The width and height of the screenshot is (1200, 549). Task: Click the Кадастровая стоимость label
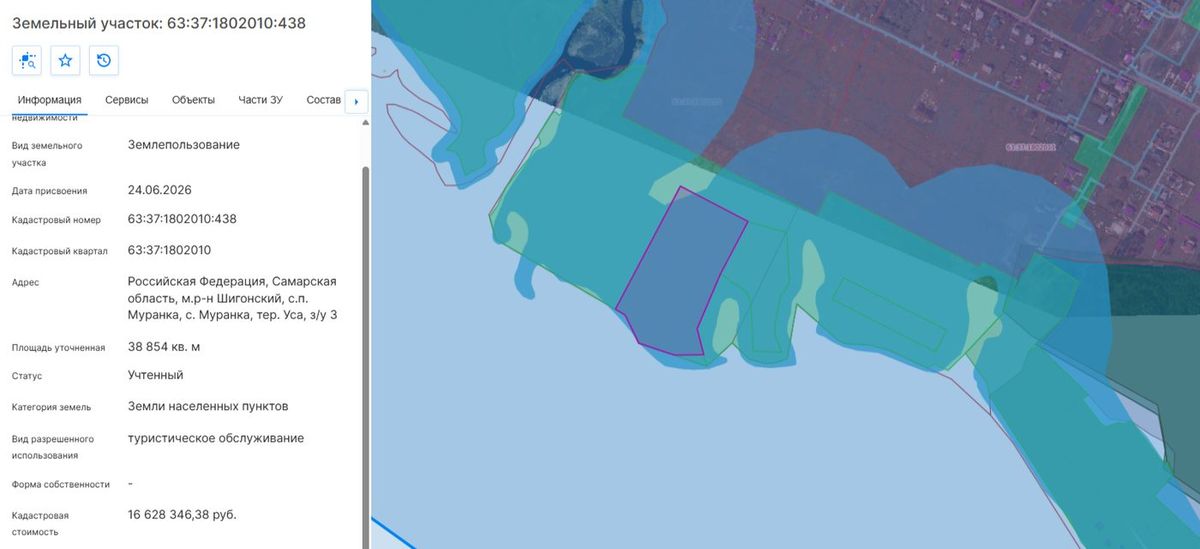pyautogui.click(x=42, y=523)
